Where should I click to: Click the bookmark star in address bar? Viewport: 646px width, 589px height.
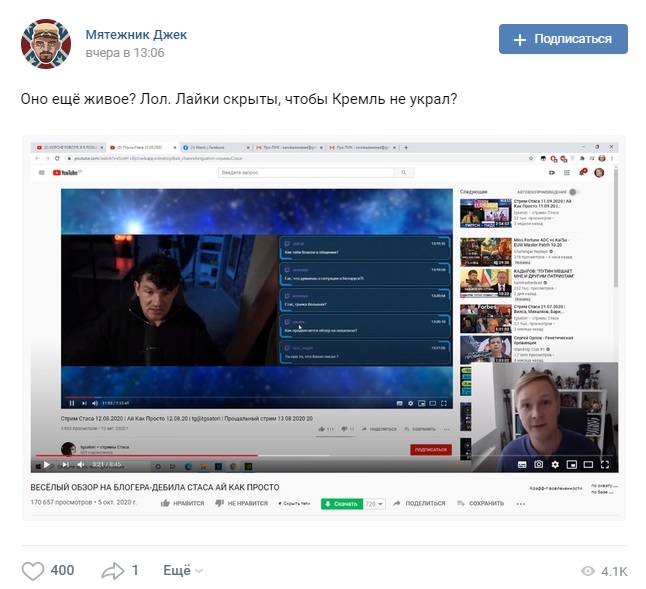[531, 158]
